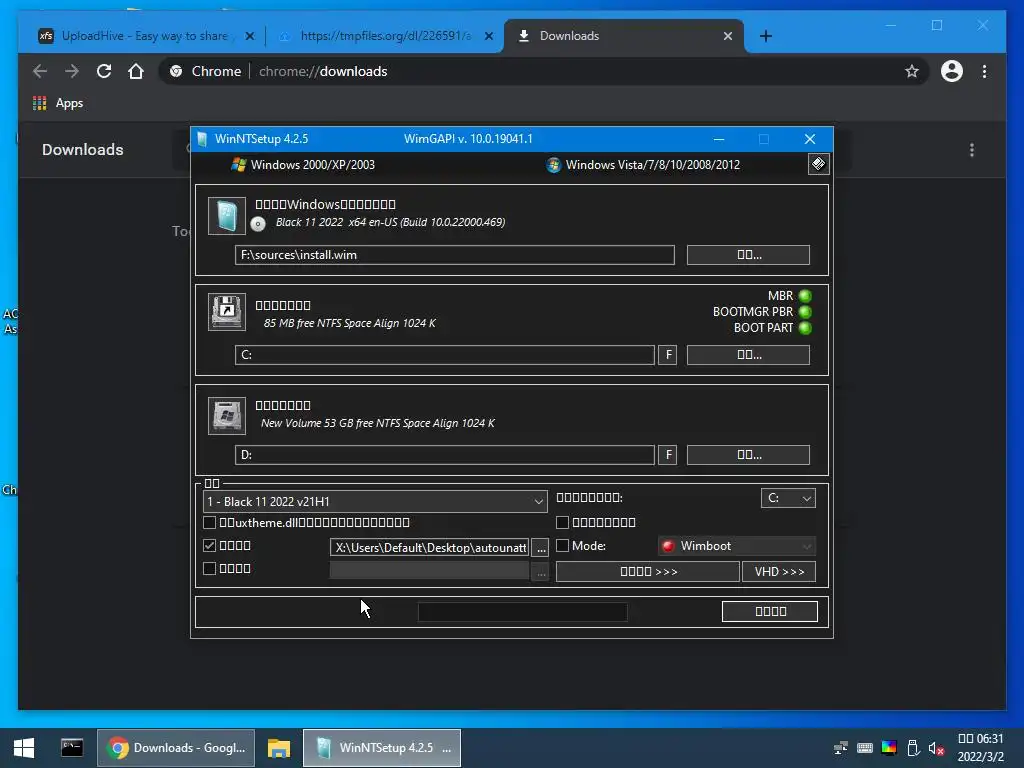The image size is (1024, 768).
Task: Open the Wimboot mode dropdown
Action: click(x=737, y=546)
